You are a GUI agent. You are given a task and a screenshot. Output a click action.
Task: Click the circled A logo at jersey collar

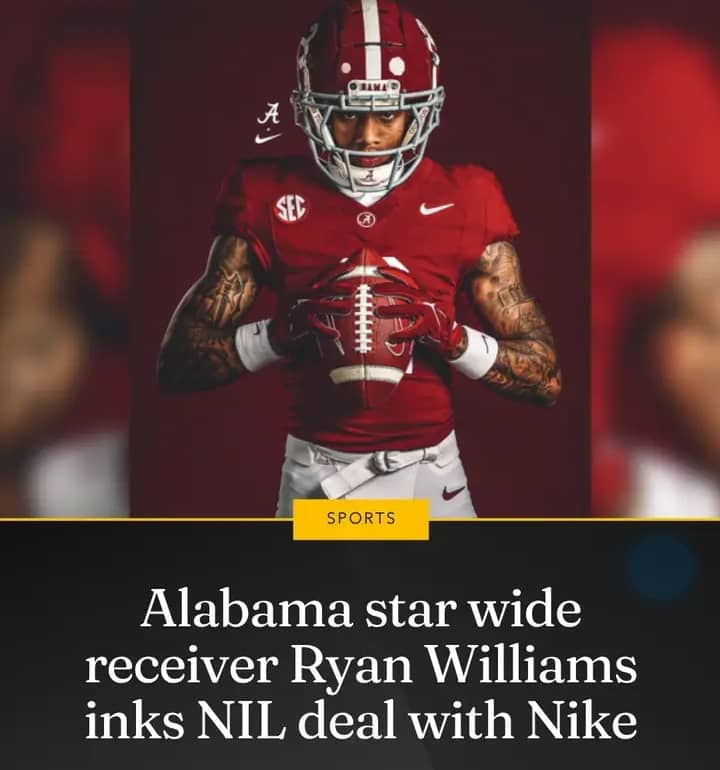366,220
